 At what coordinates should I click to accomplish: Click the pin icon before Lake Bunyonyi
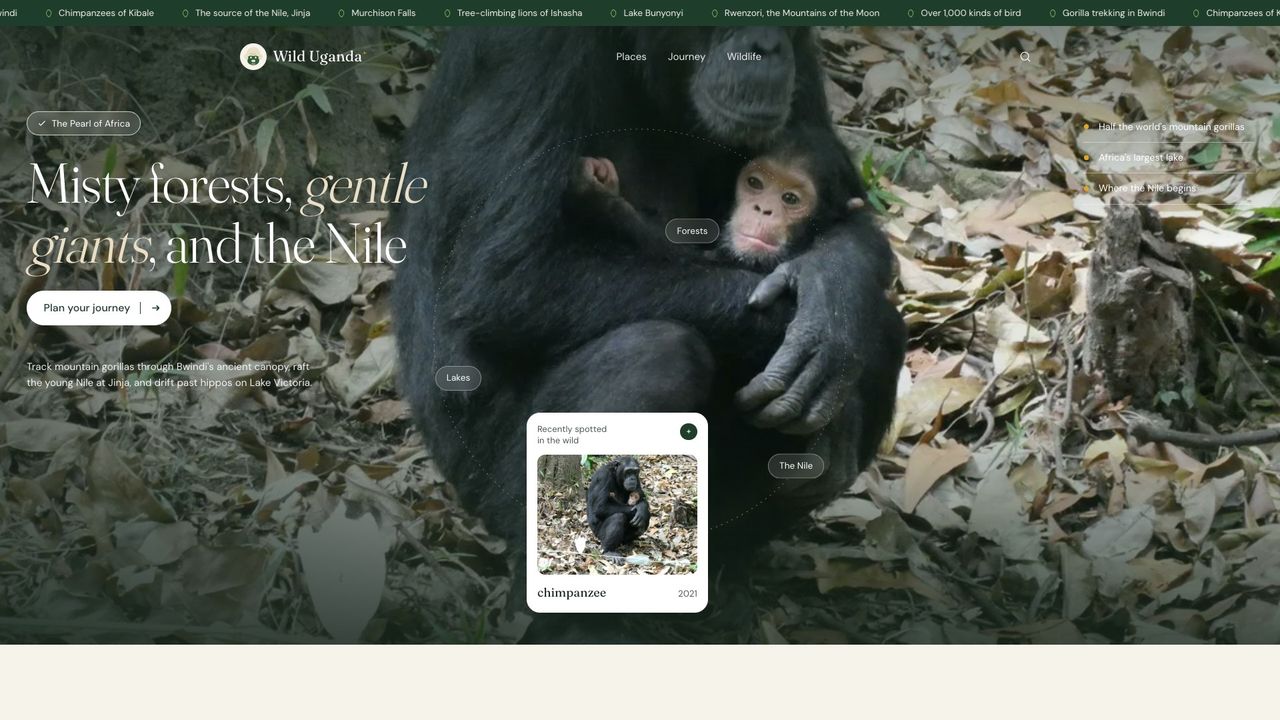click(613, 13)
